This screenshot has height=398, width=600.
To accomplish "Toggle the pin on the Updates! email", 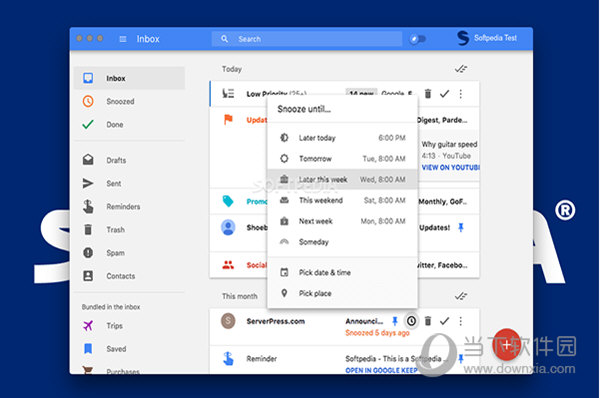I will click(461, 228).
